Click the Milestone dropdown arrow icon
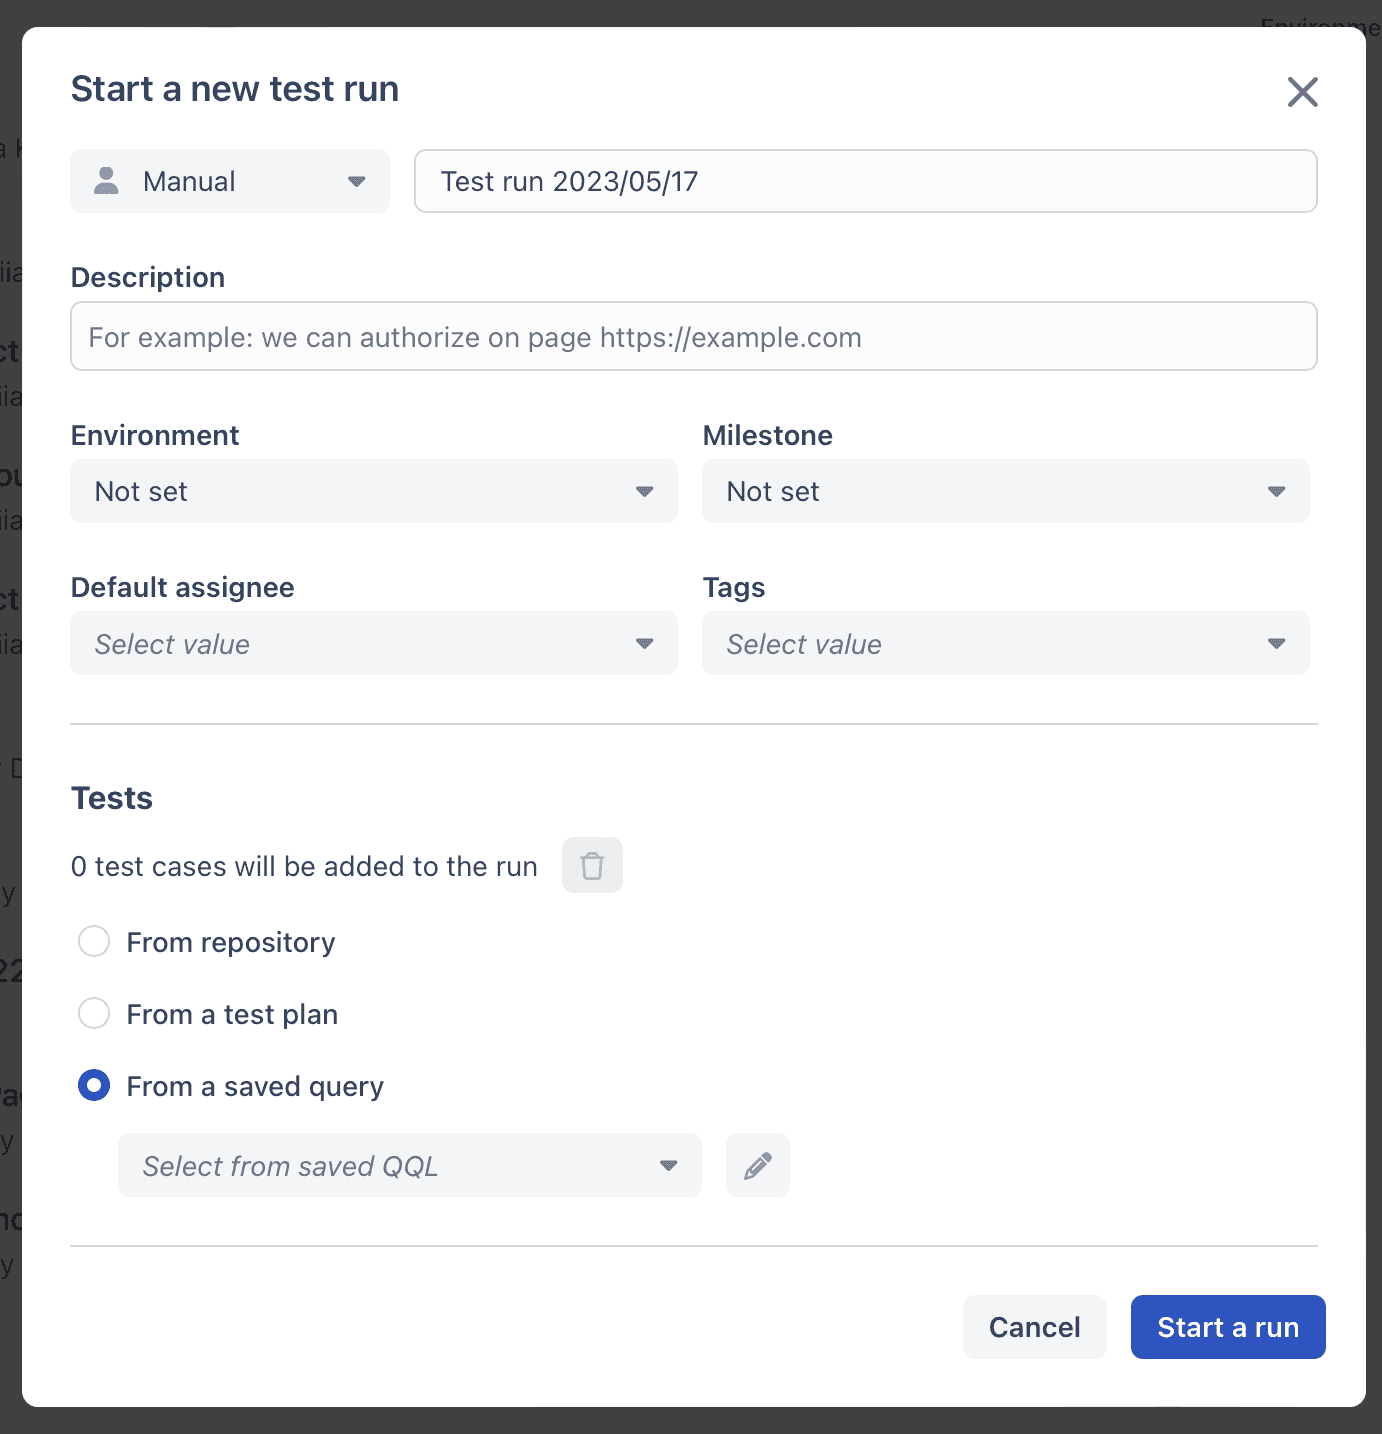 [1277, 491]
